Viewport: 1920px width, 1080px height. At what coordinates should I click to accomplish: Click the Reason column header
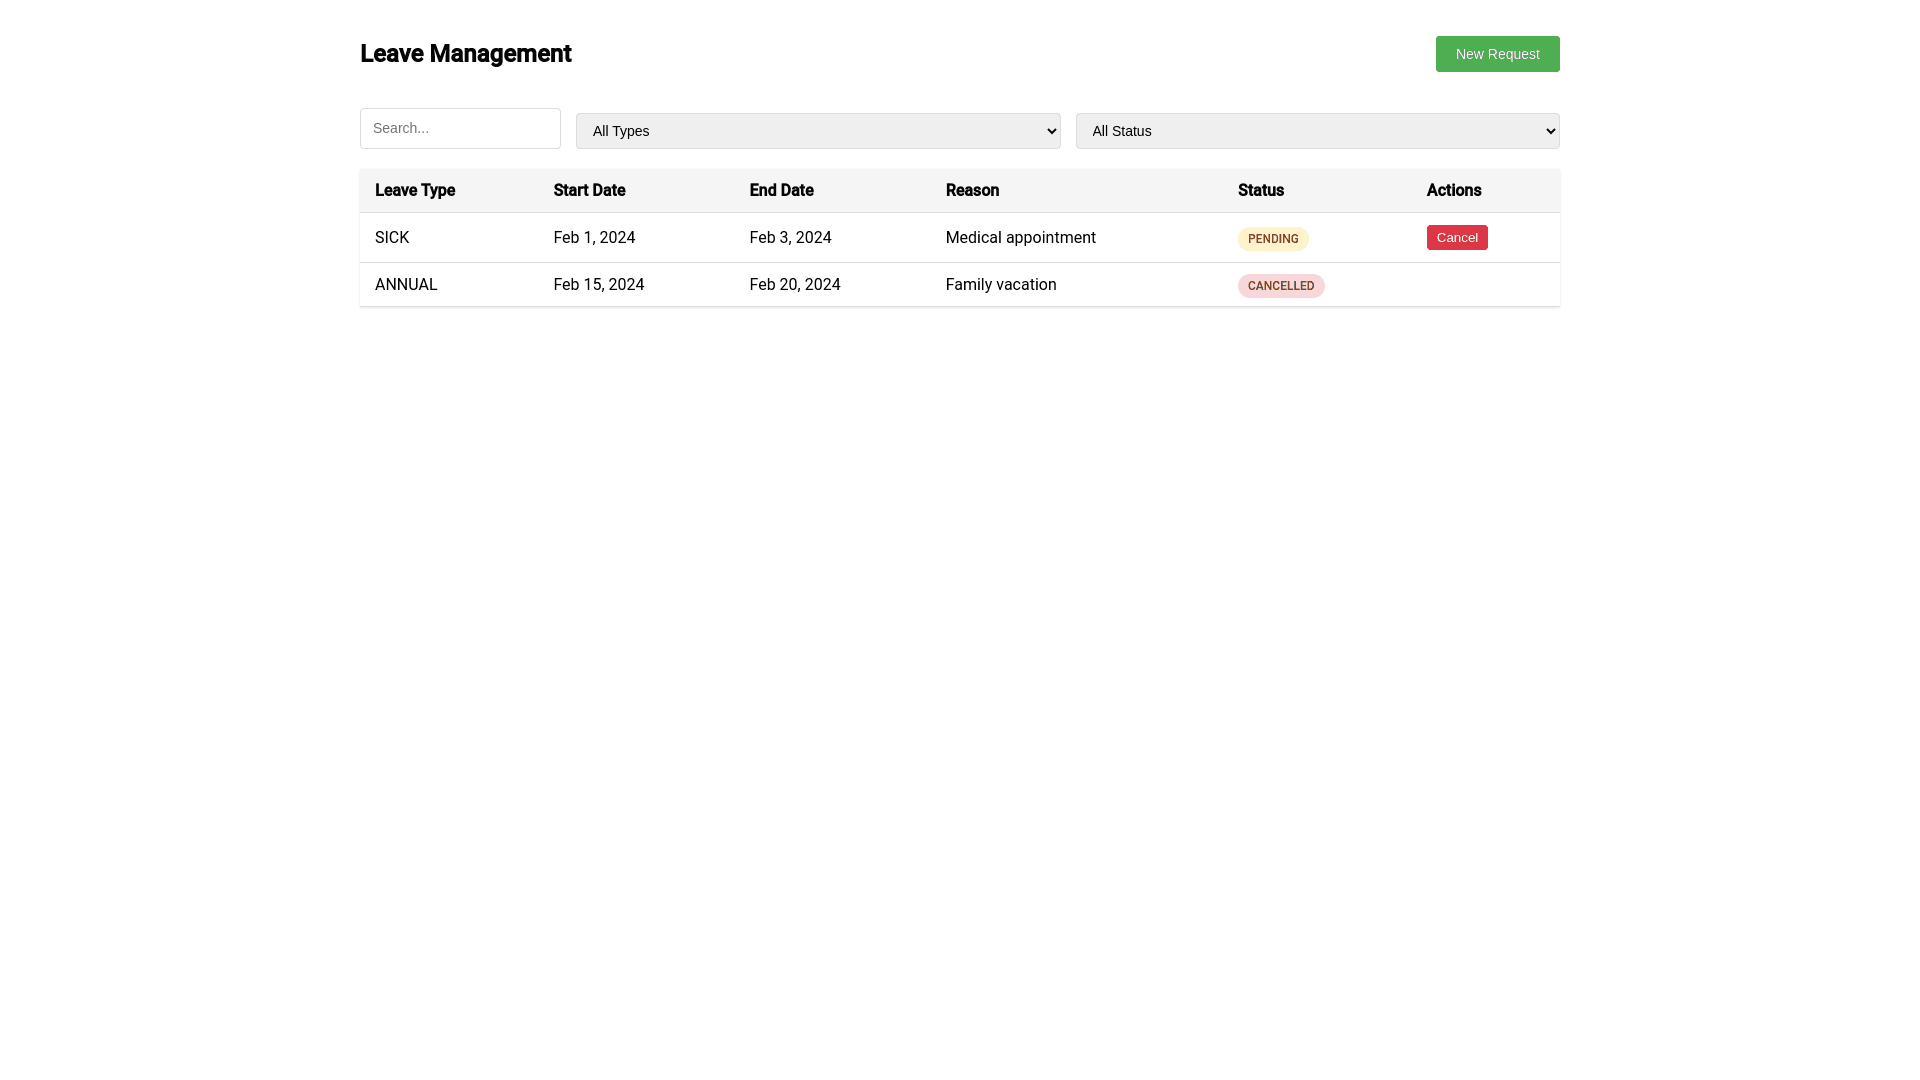[x=972, y=190]
